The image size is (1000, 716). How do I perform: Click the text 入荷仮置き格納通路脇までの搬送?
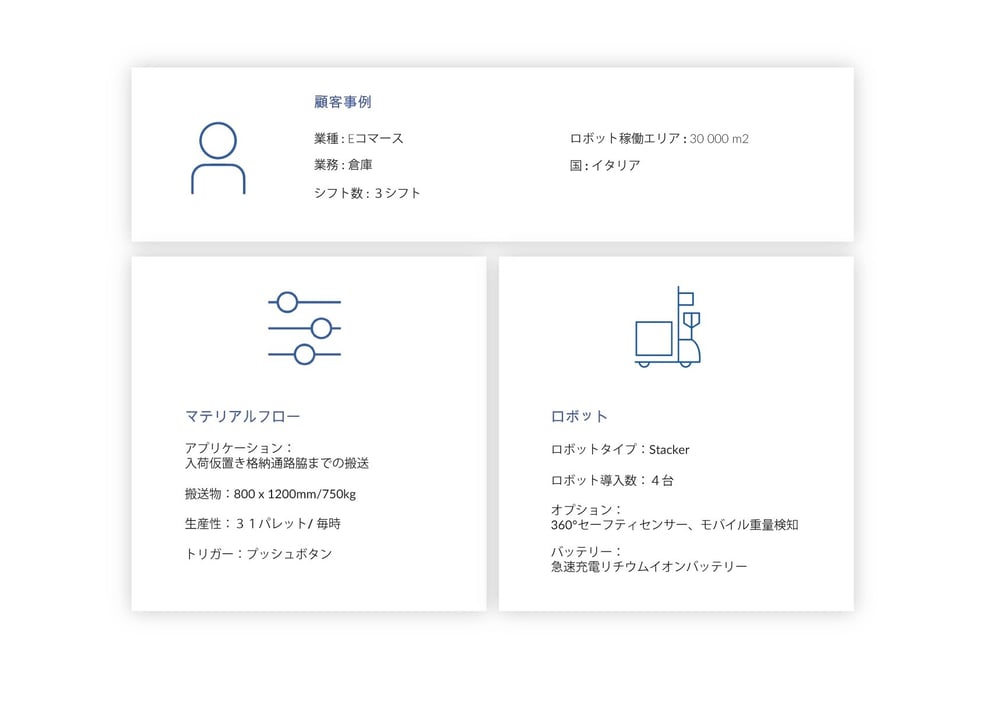[277, 463]
